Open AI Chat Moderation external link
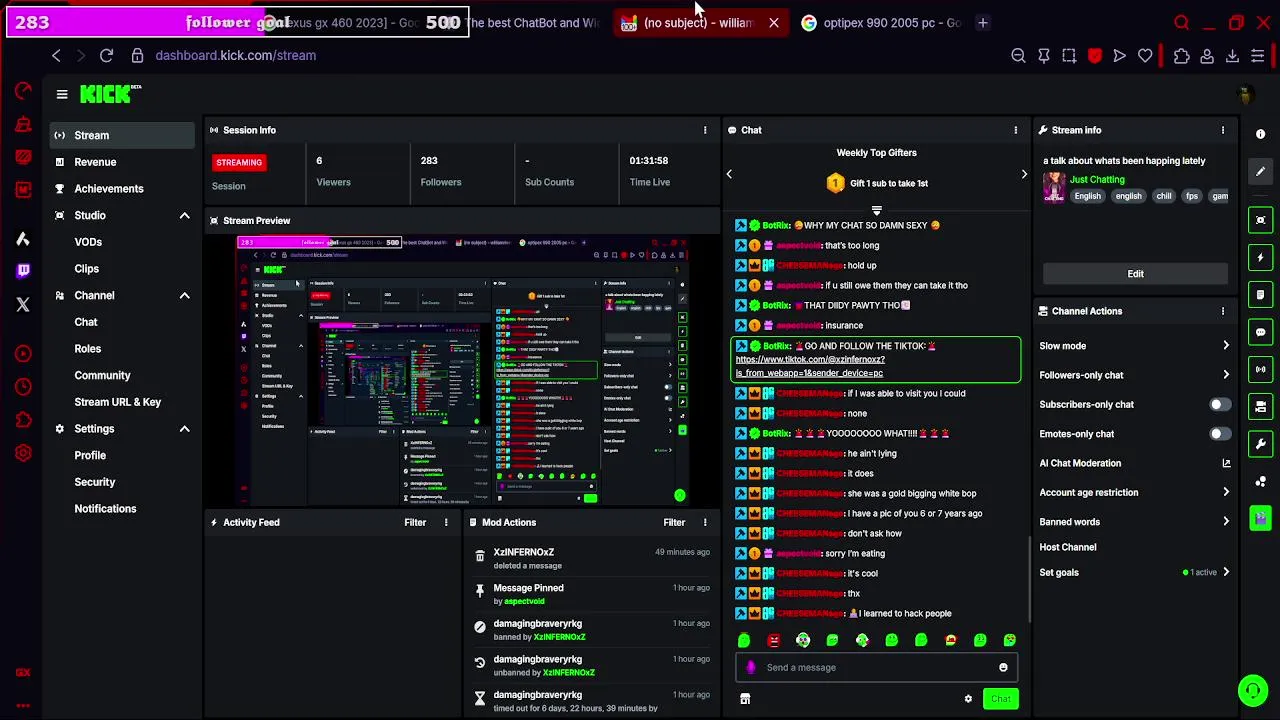 tap(1226, 463)
